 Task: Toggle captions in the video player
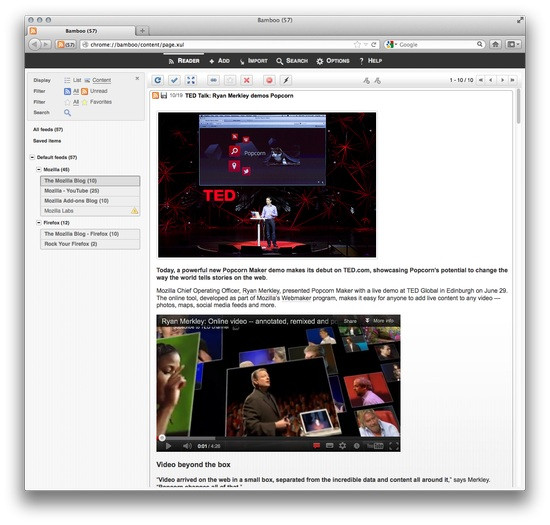click(329, 446)
